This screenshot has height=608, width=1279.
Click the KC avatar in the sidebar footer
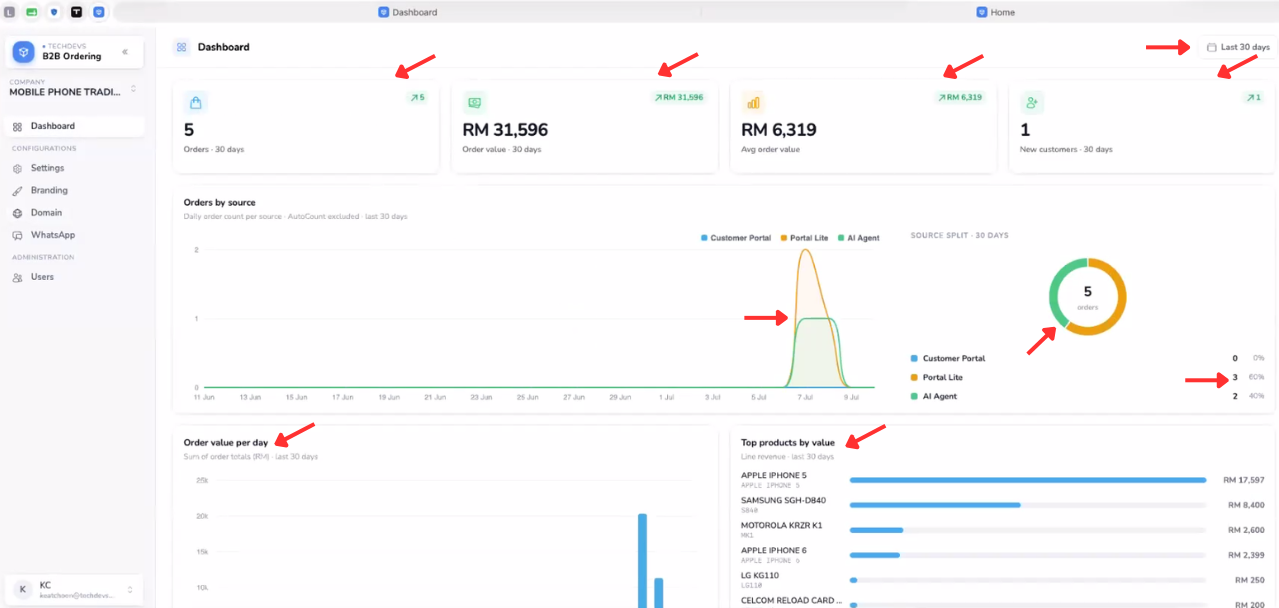pyautogui.click(x=22, y=590)
